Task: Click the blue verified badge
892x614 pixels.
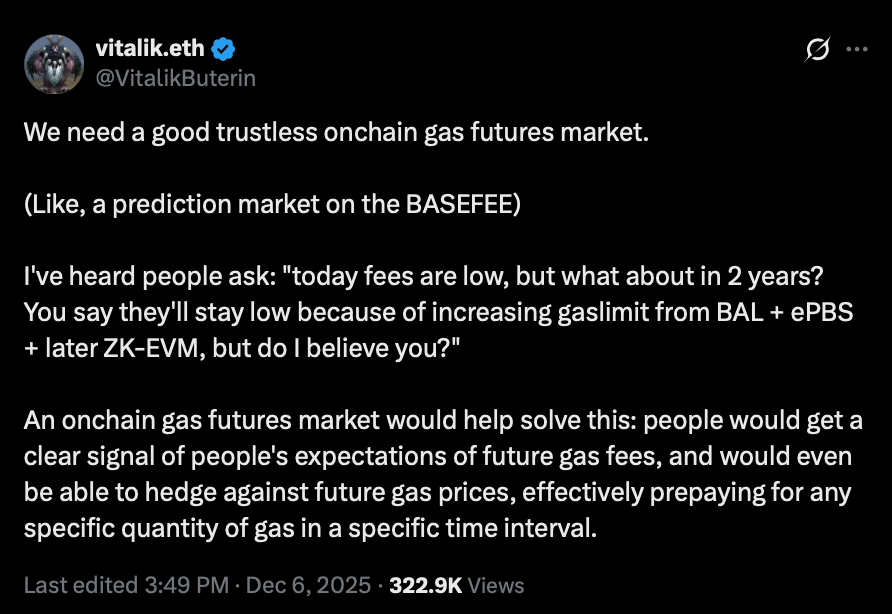Action: pyautogui.click(x=224, y=49)
